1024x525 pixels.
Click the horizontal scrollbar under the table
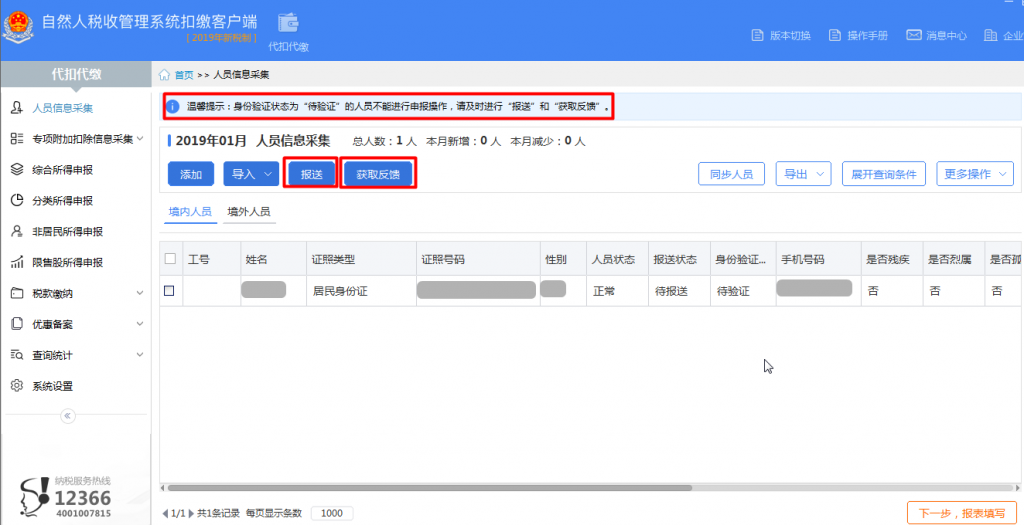pyautogui.click(x=429, y=488)
